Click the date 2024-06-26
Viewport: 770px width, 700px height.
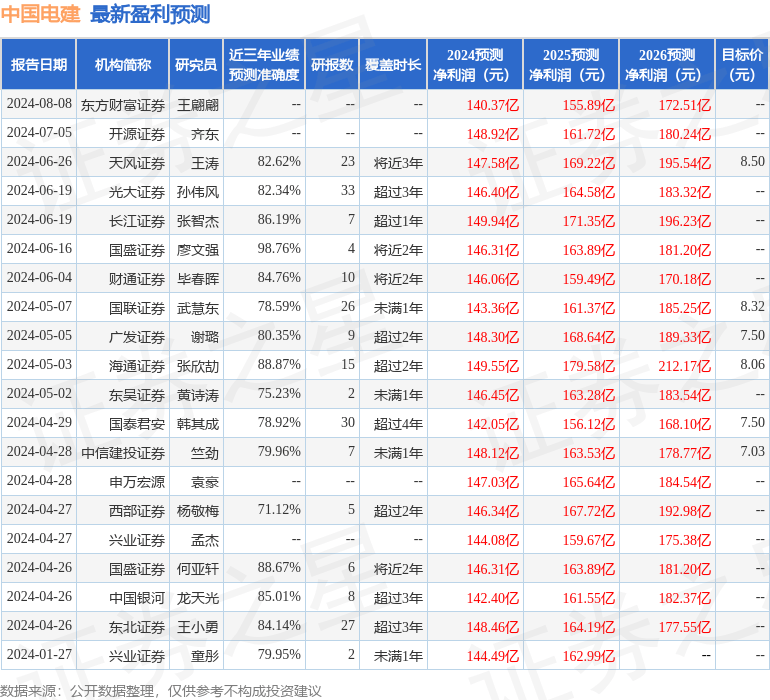click(x=39, y=161)
